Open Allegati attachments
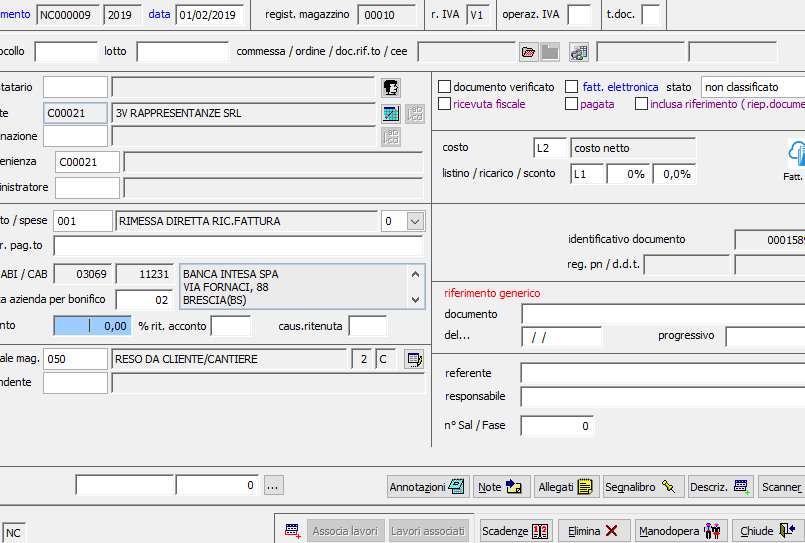 click(x=566, y=487)
